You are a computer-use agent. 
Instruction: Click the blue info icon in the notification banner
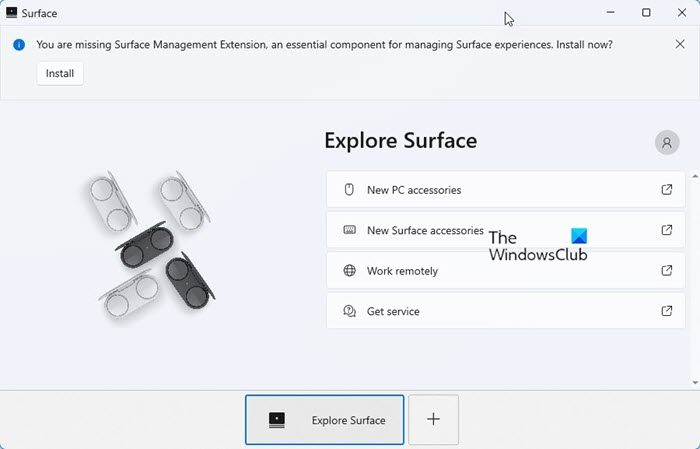[18, 45]
